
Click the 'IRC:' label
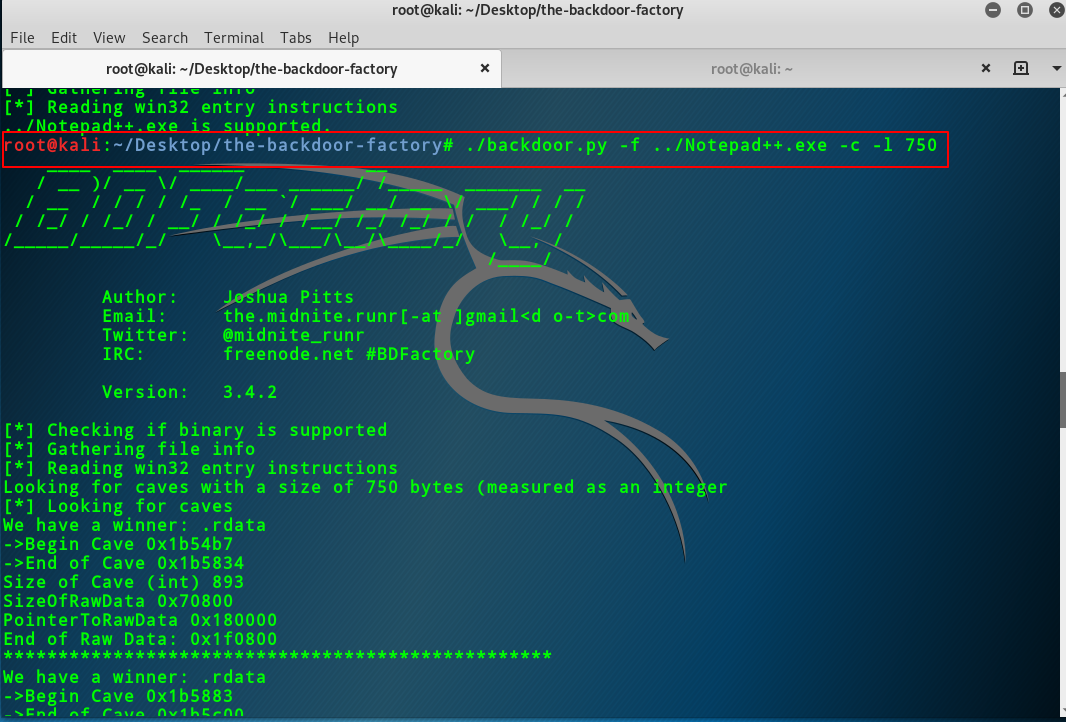[x=124, y=354]
